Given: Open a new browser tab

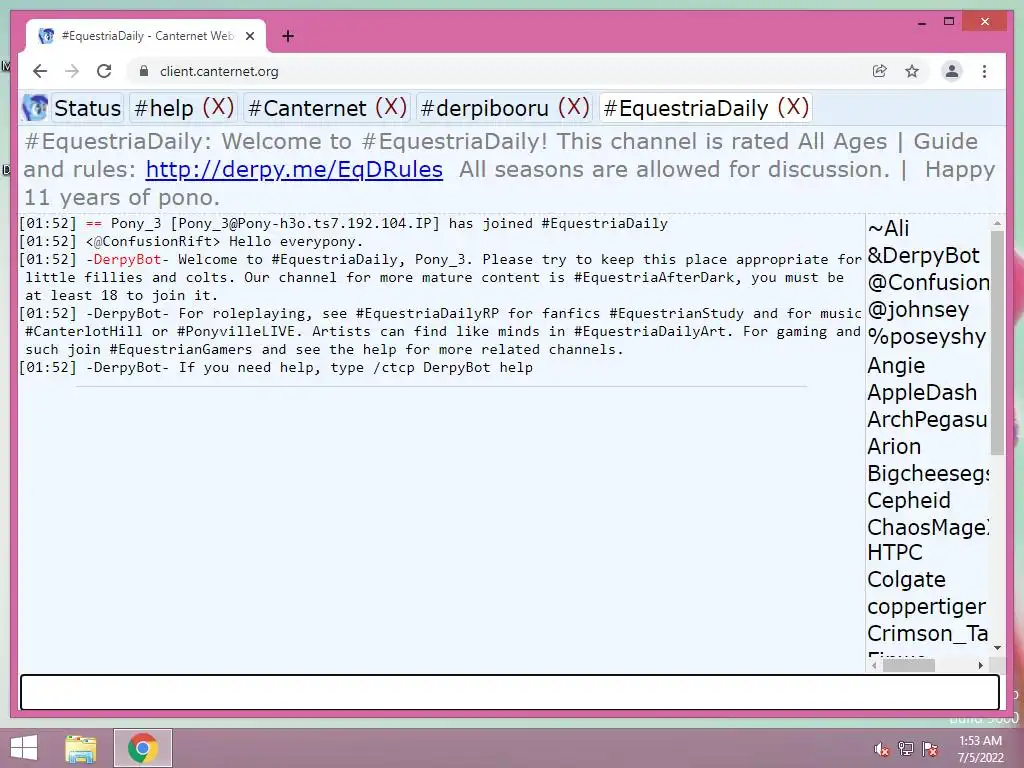Looking at the screenshot, I should [x=288, y=36].
